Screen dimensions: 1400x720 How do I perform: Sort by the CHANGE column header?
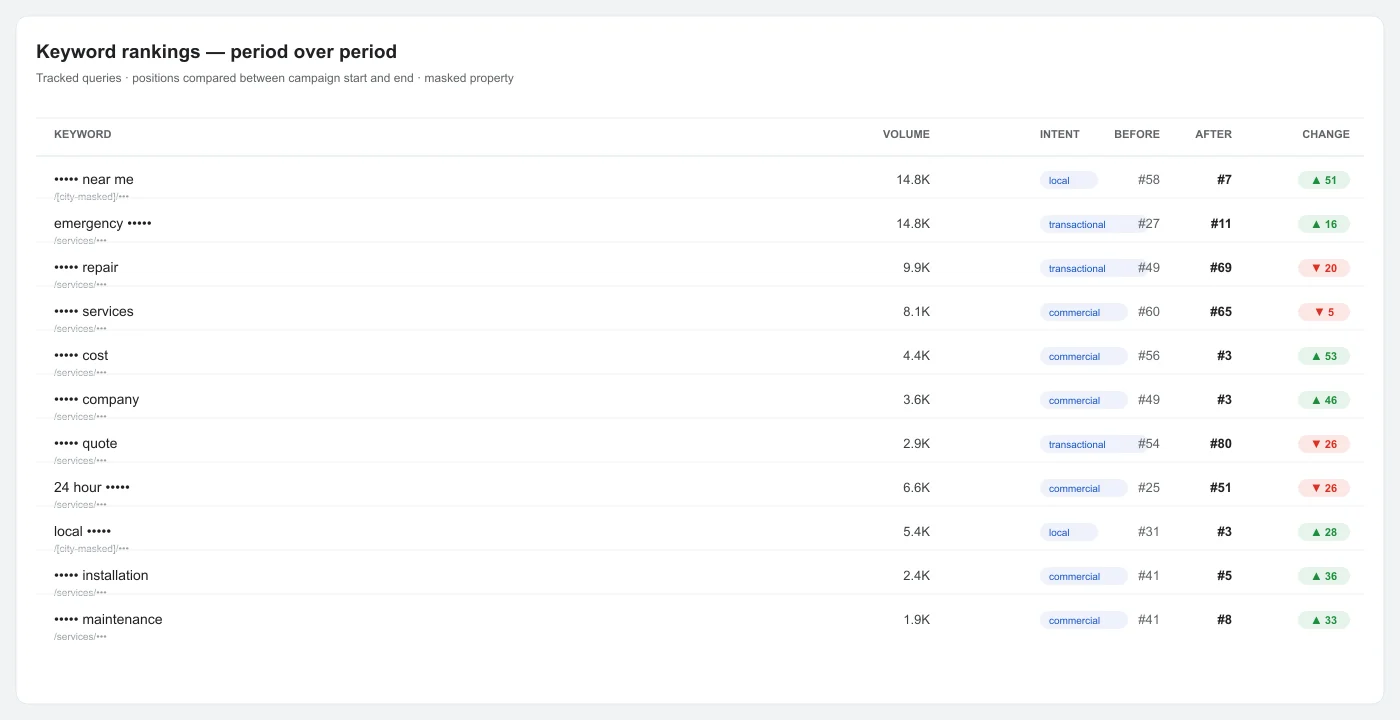click(1326, 134)
